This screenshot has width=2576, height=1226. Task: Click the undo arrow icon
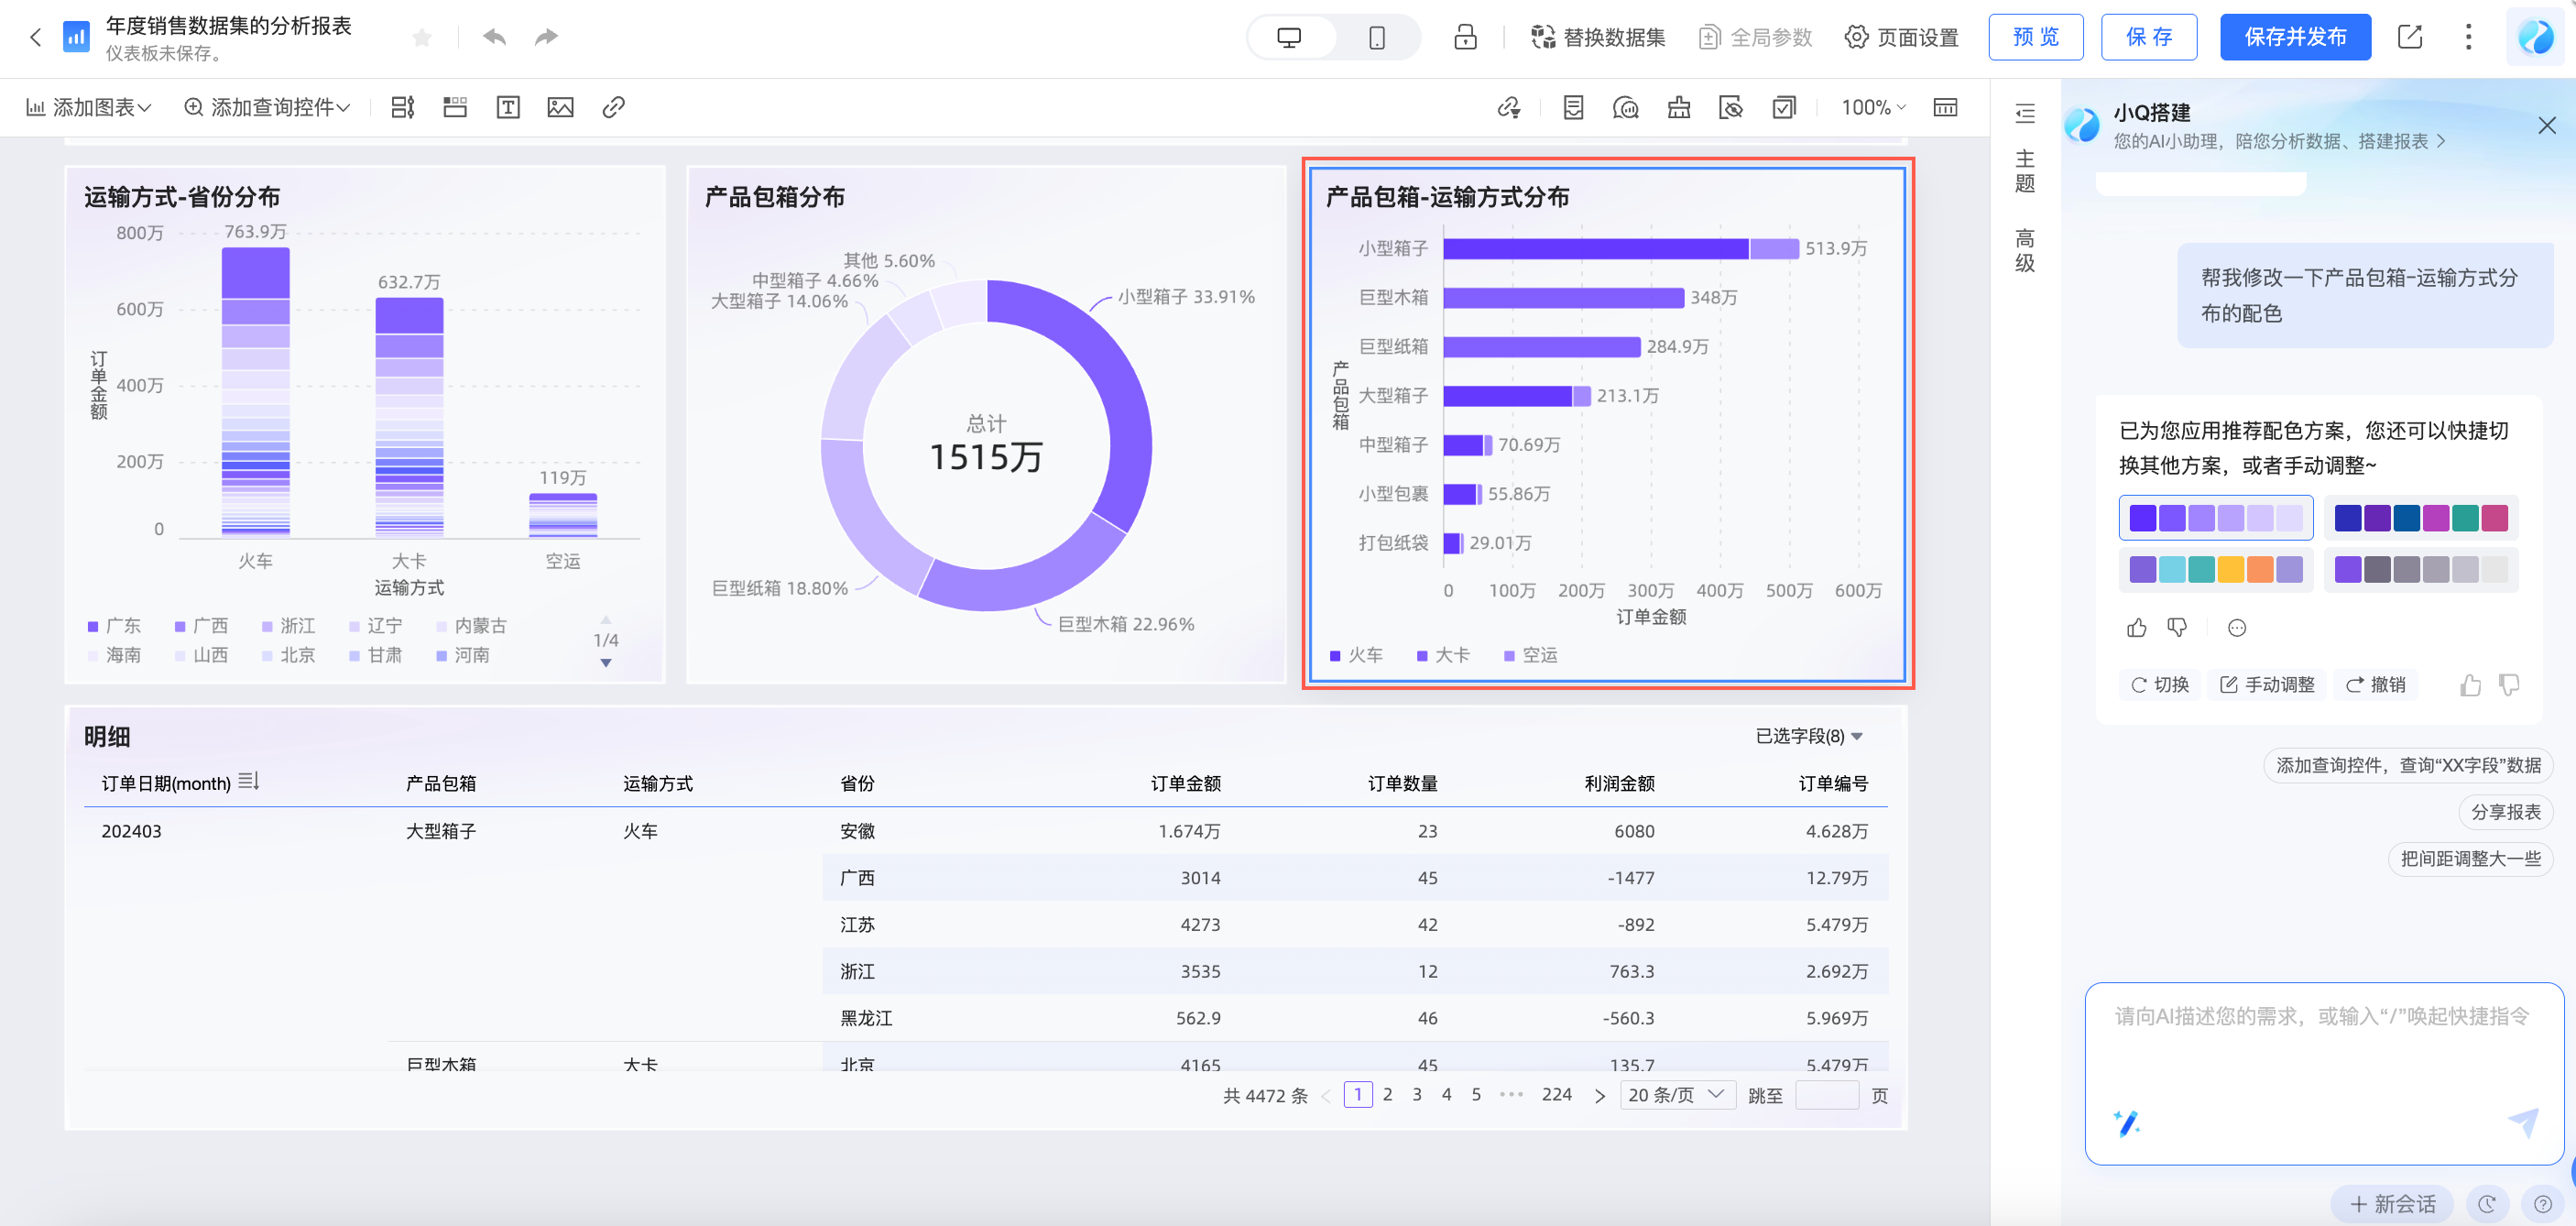494,37
